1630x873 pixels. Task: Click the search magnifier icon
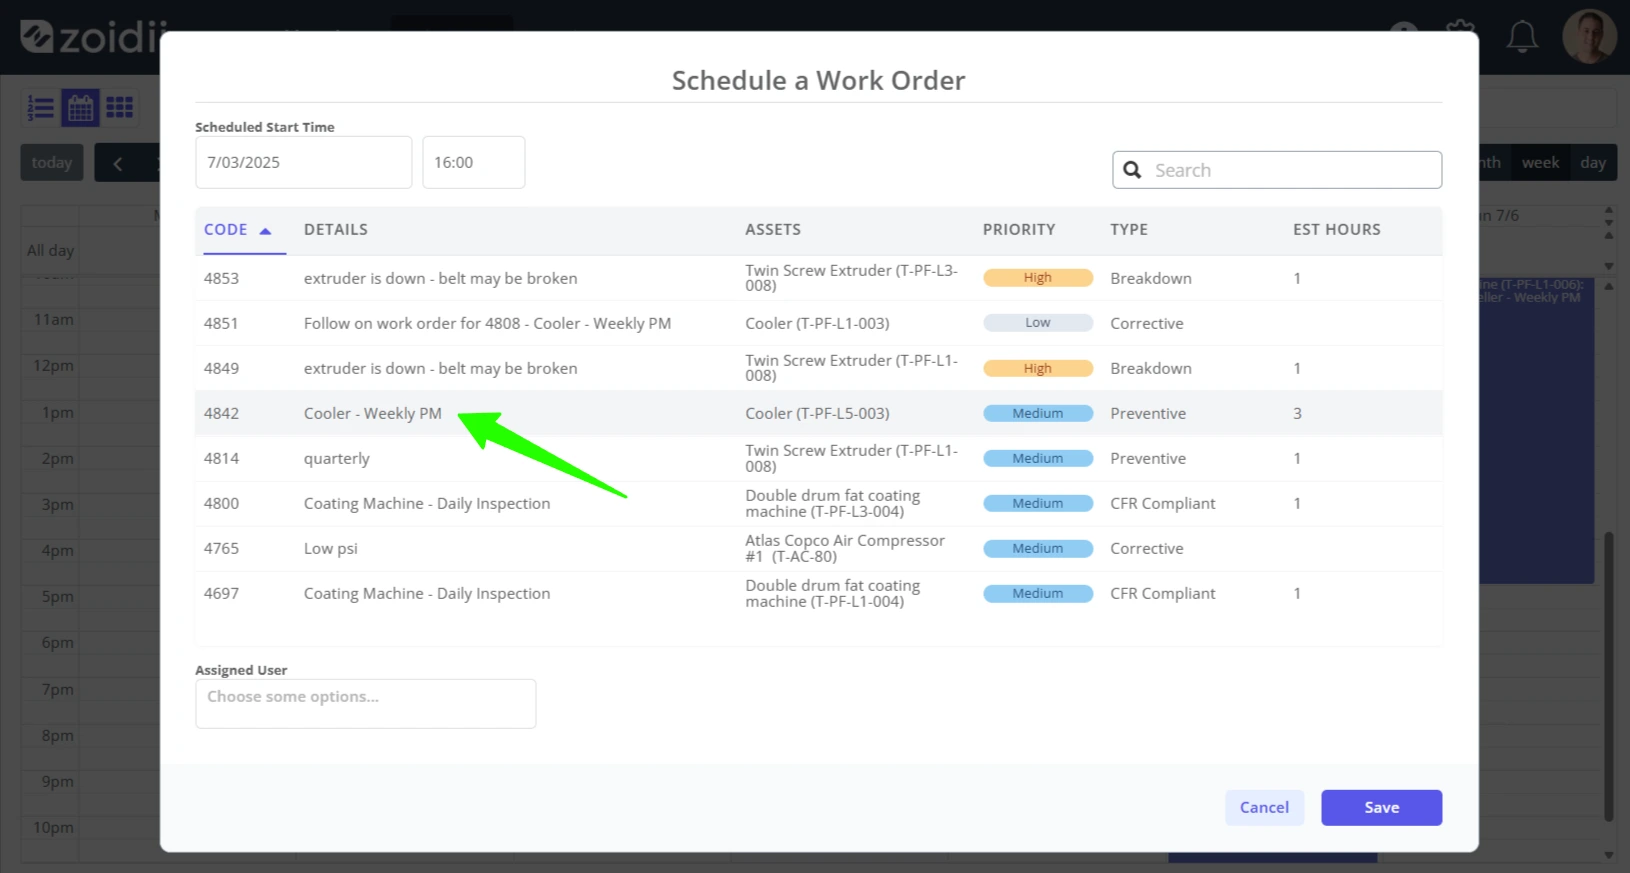[1132, 170]
